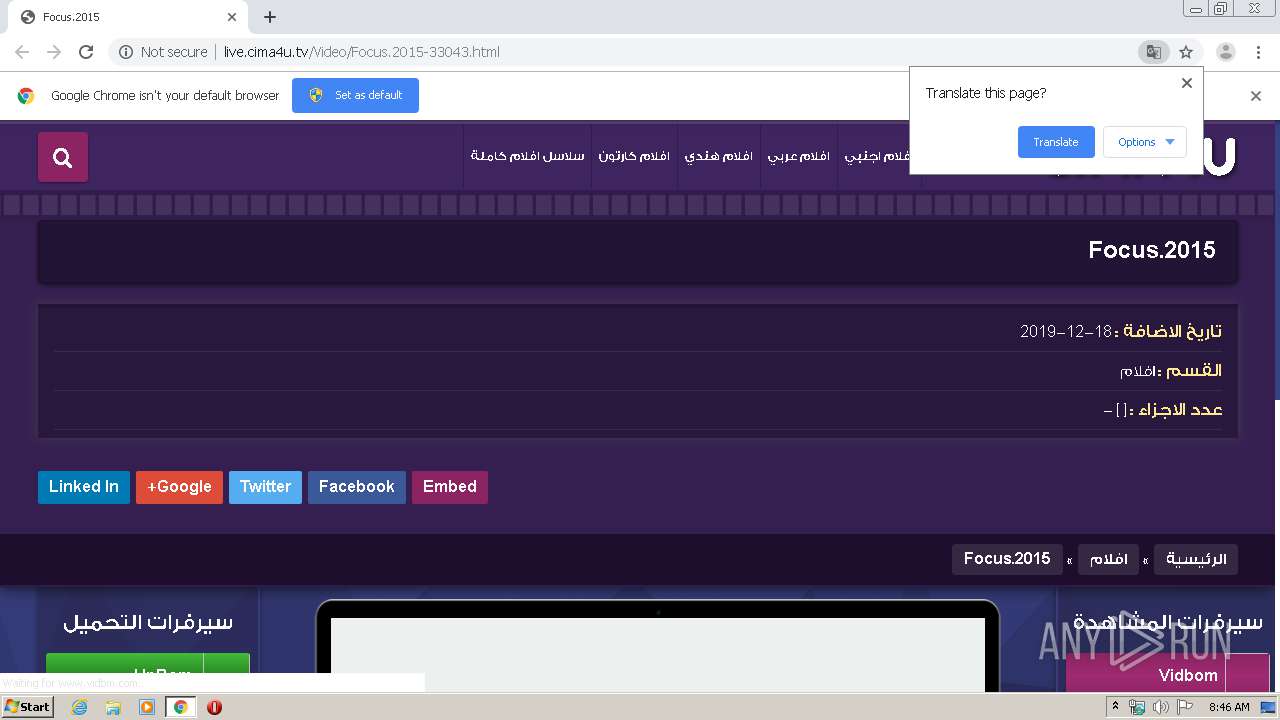Click the افلام category link in details

click(1137, 371)
